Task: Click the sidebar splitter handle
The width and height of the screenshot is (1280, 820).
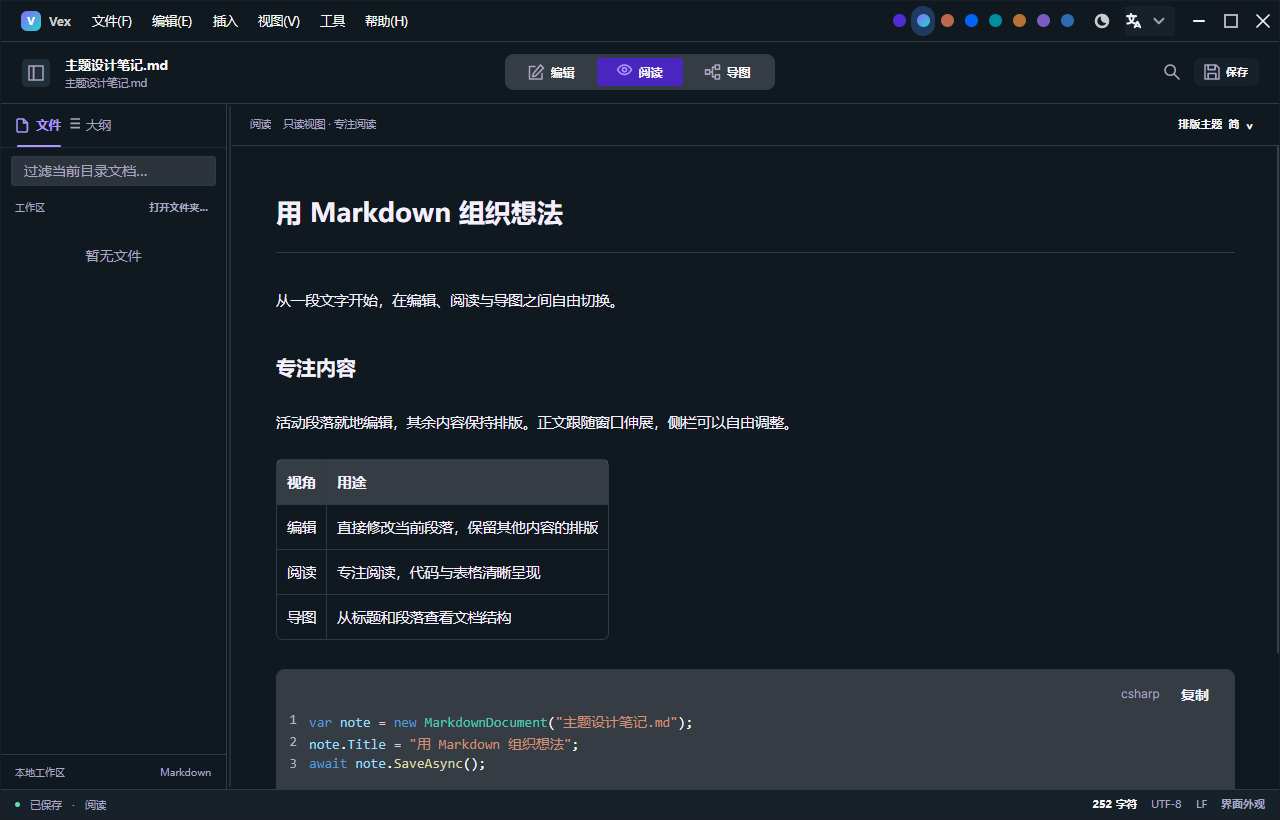Action: click(x=229, y=447)
